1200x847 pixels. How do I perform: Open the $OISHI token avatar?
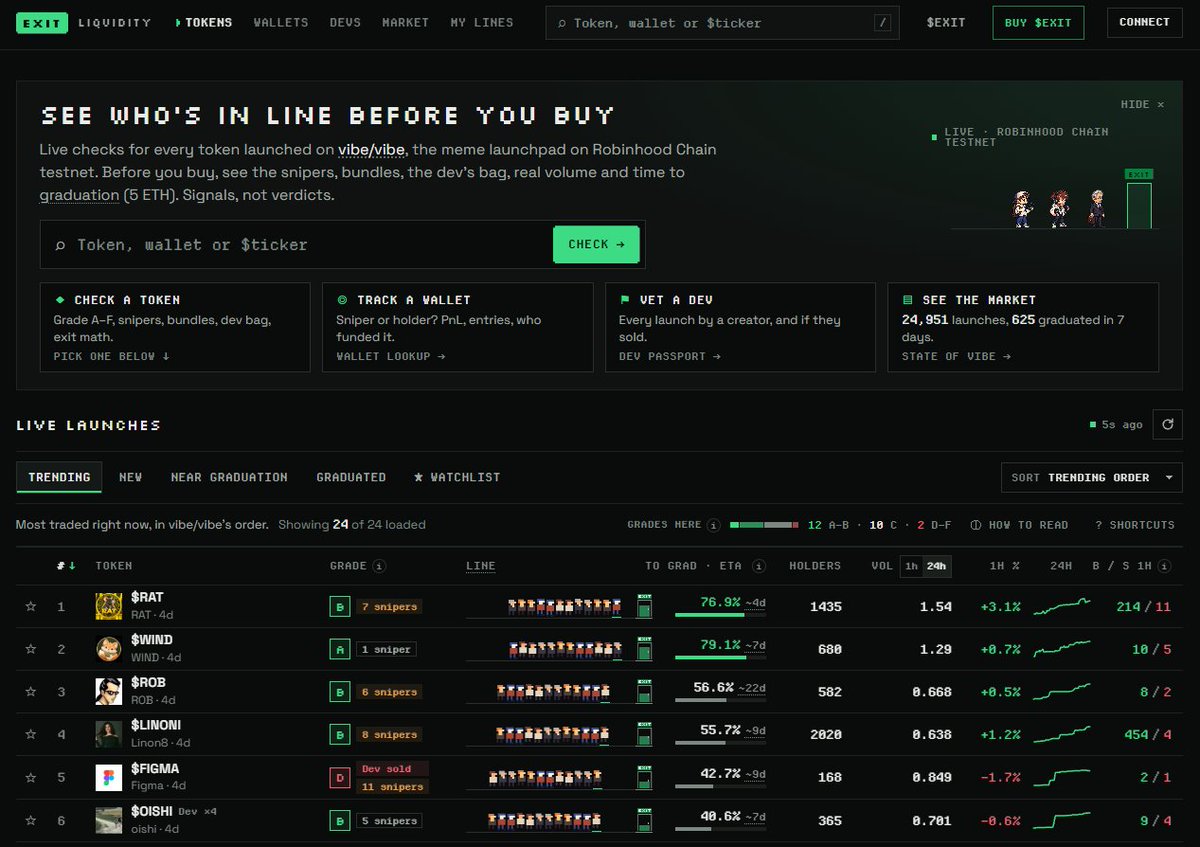pyautogui.click(x=109, y=821)
